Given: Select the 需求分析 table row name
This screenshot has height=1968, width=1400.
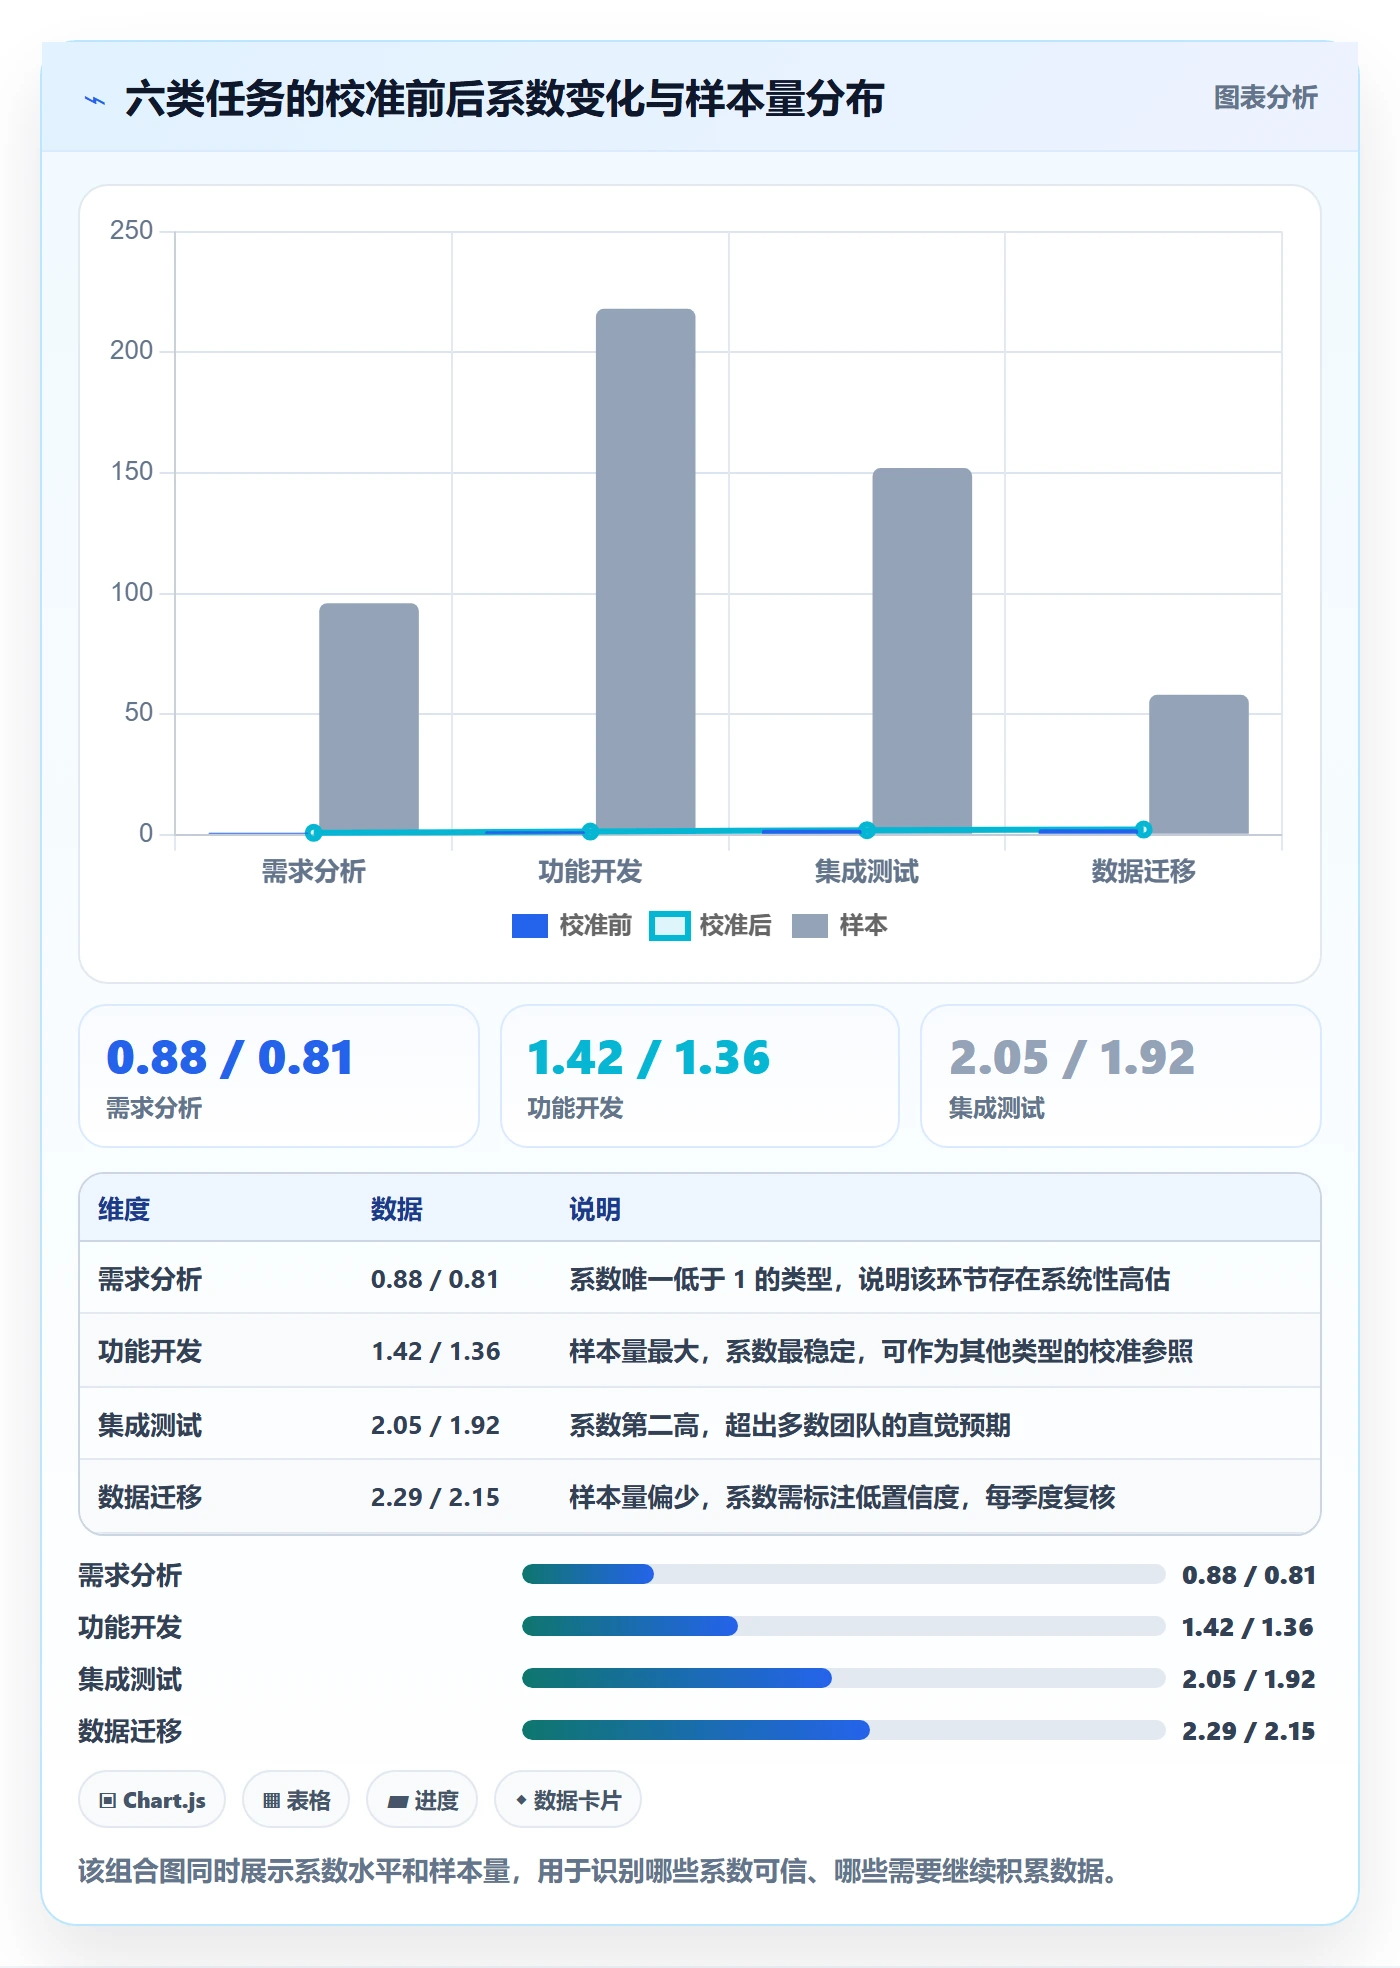Looking at the screenshot, I should [150, 1279].
